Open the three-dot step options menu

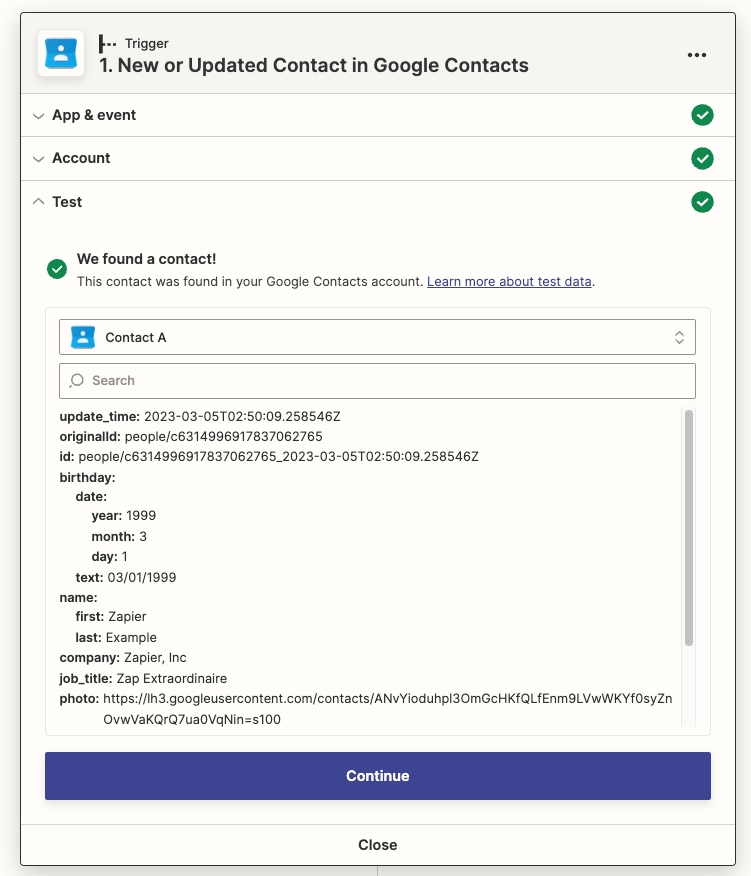[697, 55]
